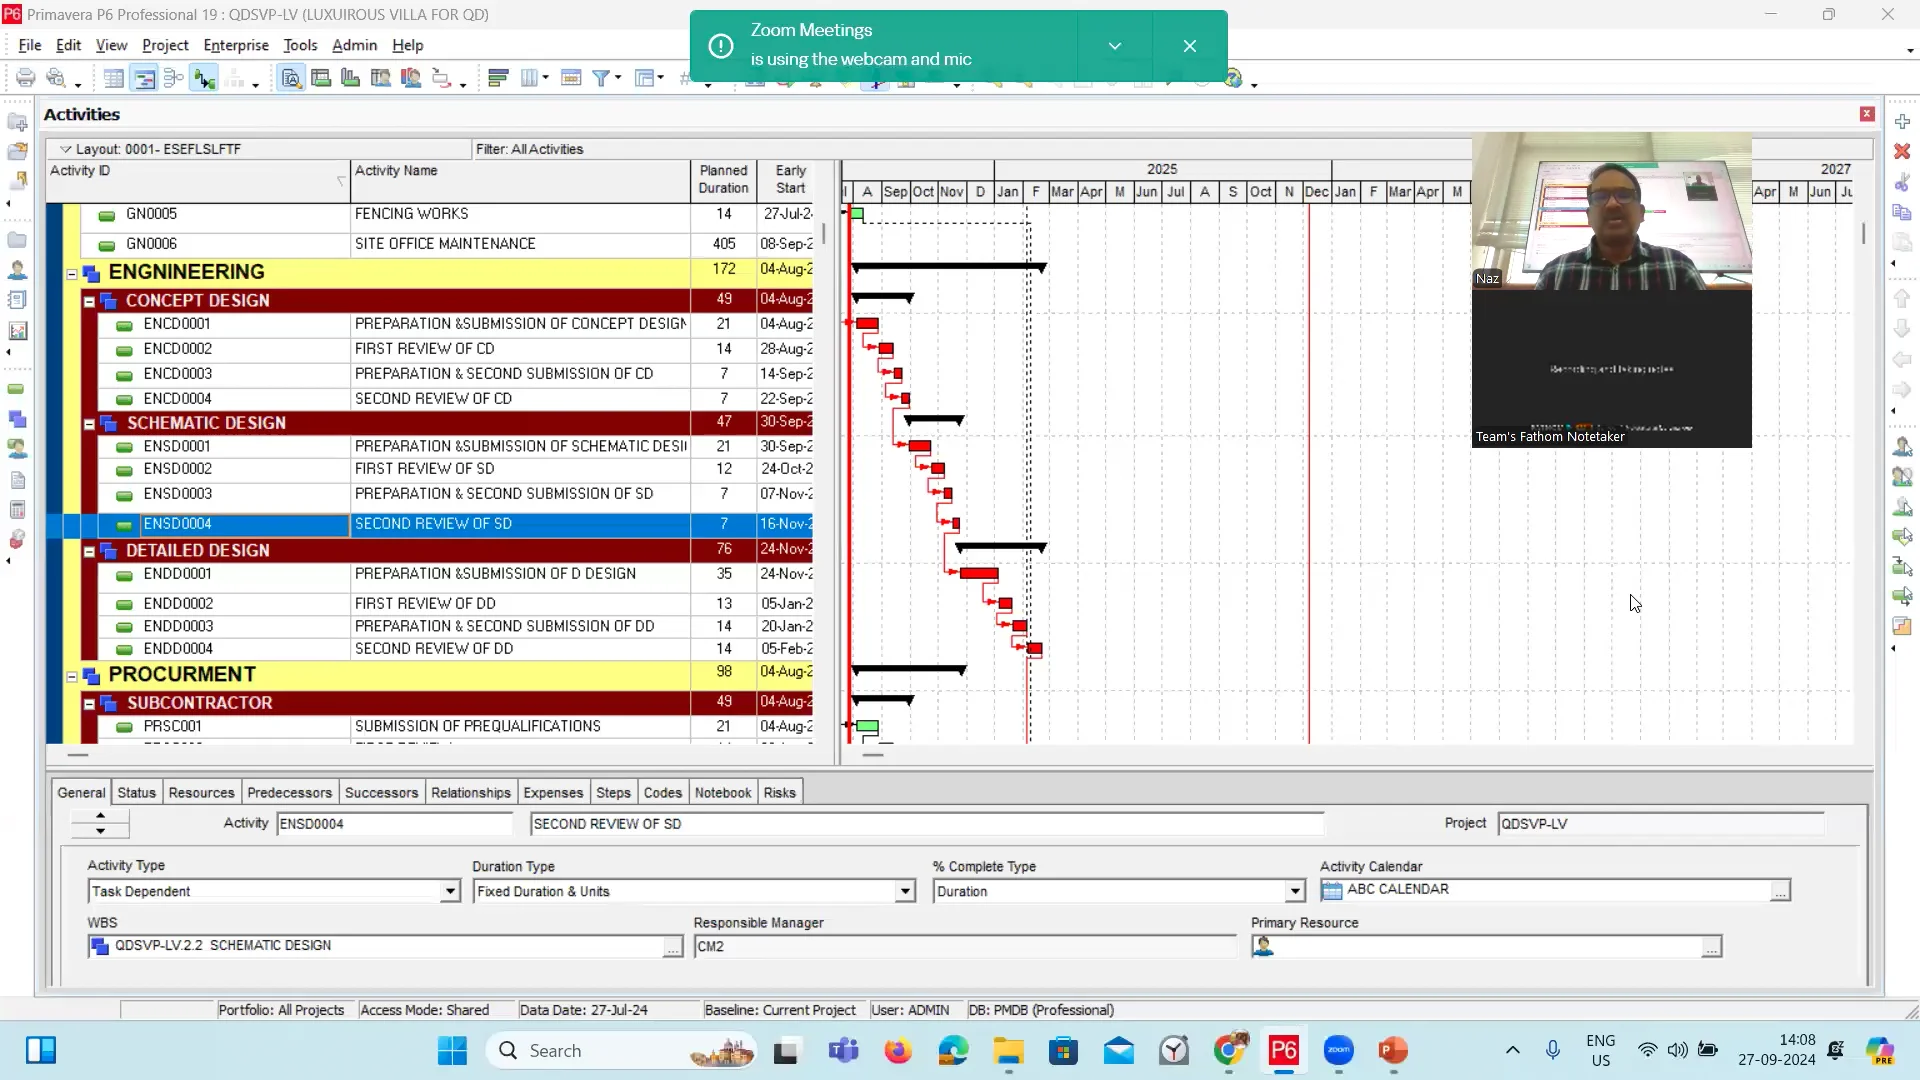Open the Activity Type dropdown
This screenshot has width=1920, height=1080.
point(450,891)
